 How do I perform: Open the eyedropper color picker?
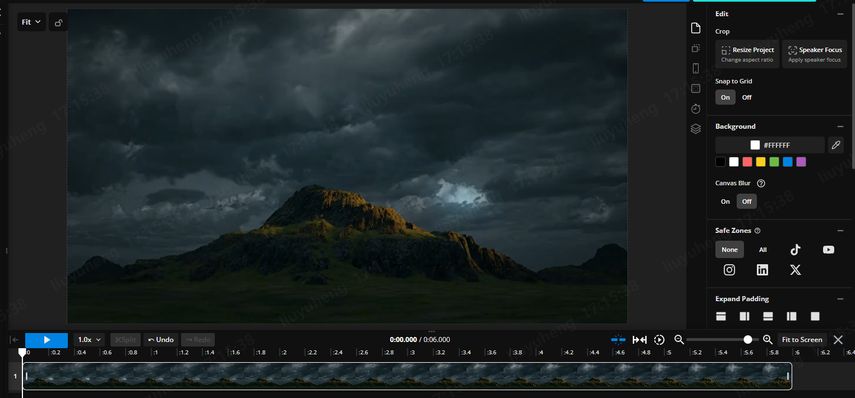tap(836, 145)
